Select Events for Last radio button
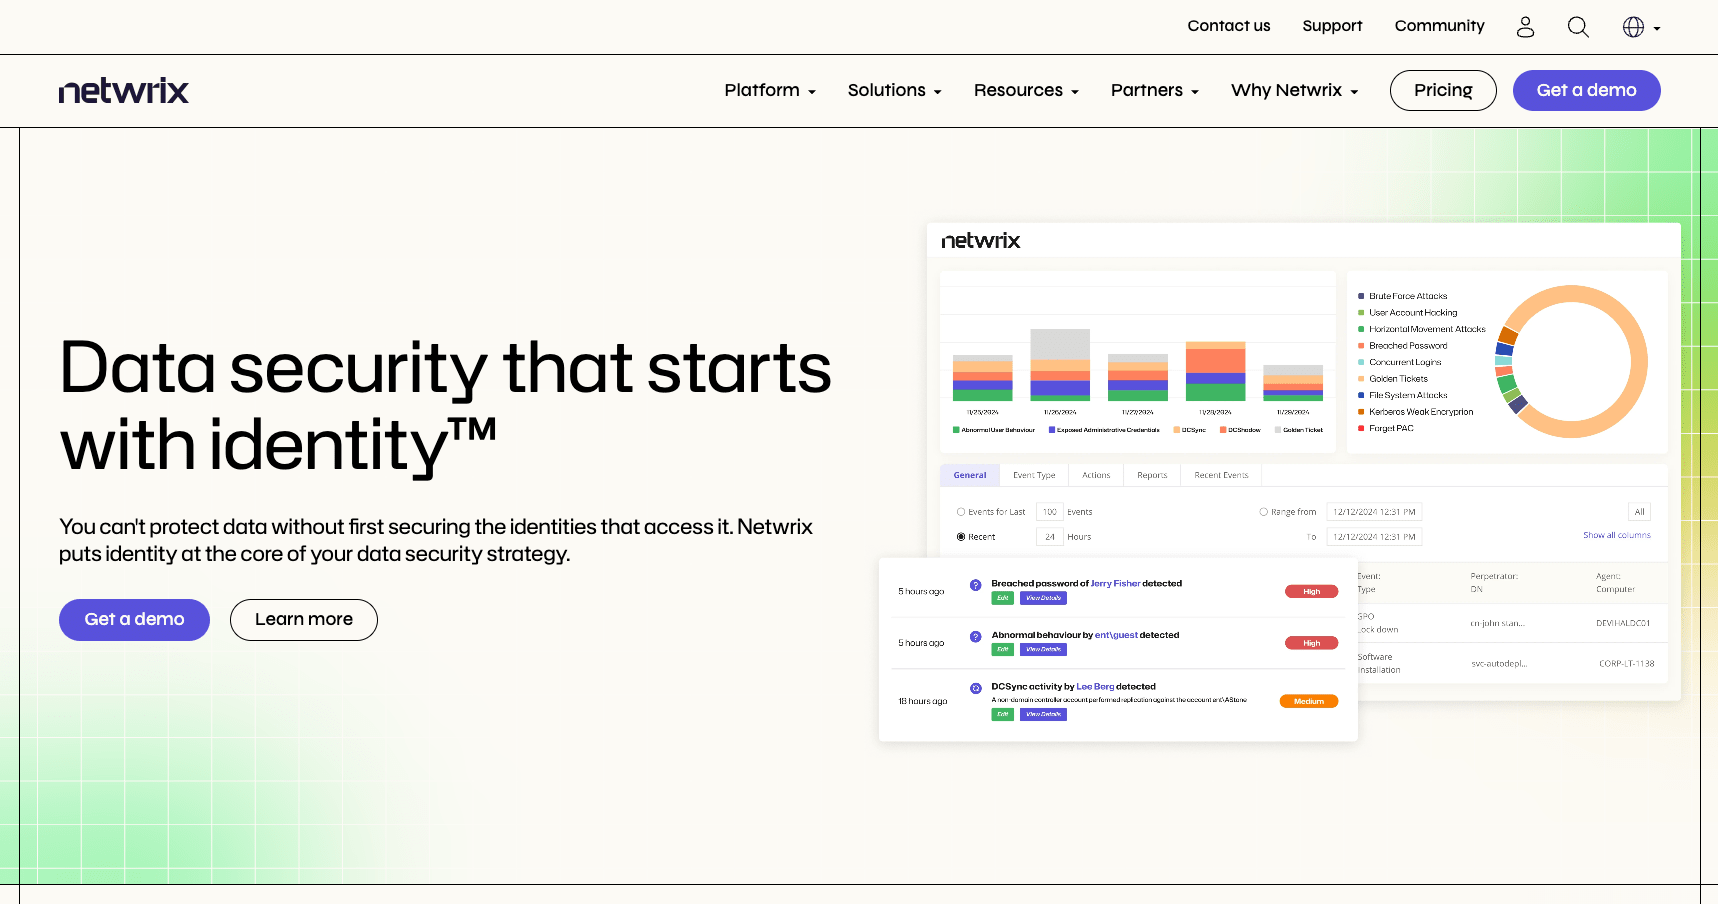The width and height of the screenshot is (1718, 904). [x=961, y=512]
